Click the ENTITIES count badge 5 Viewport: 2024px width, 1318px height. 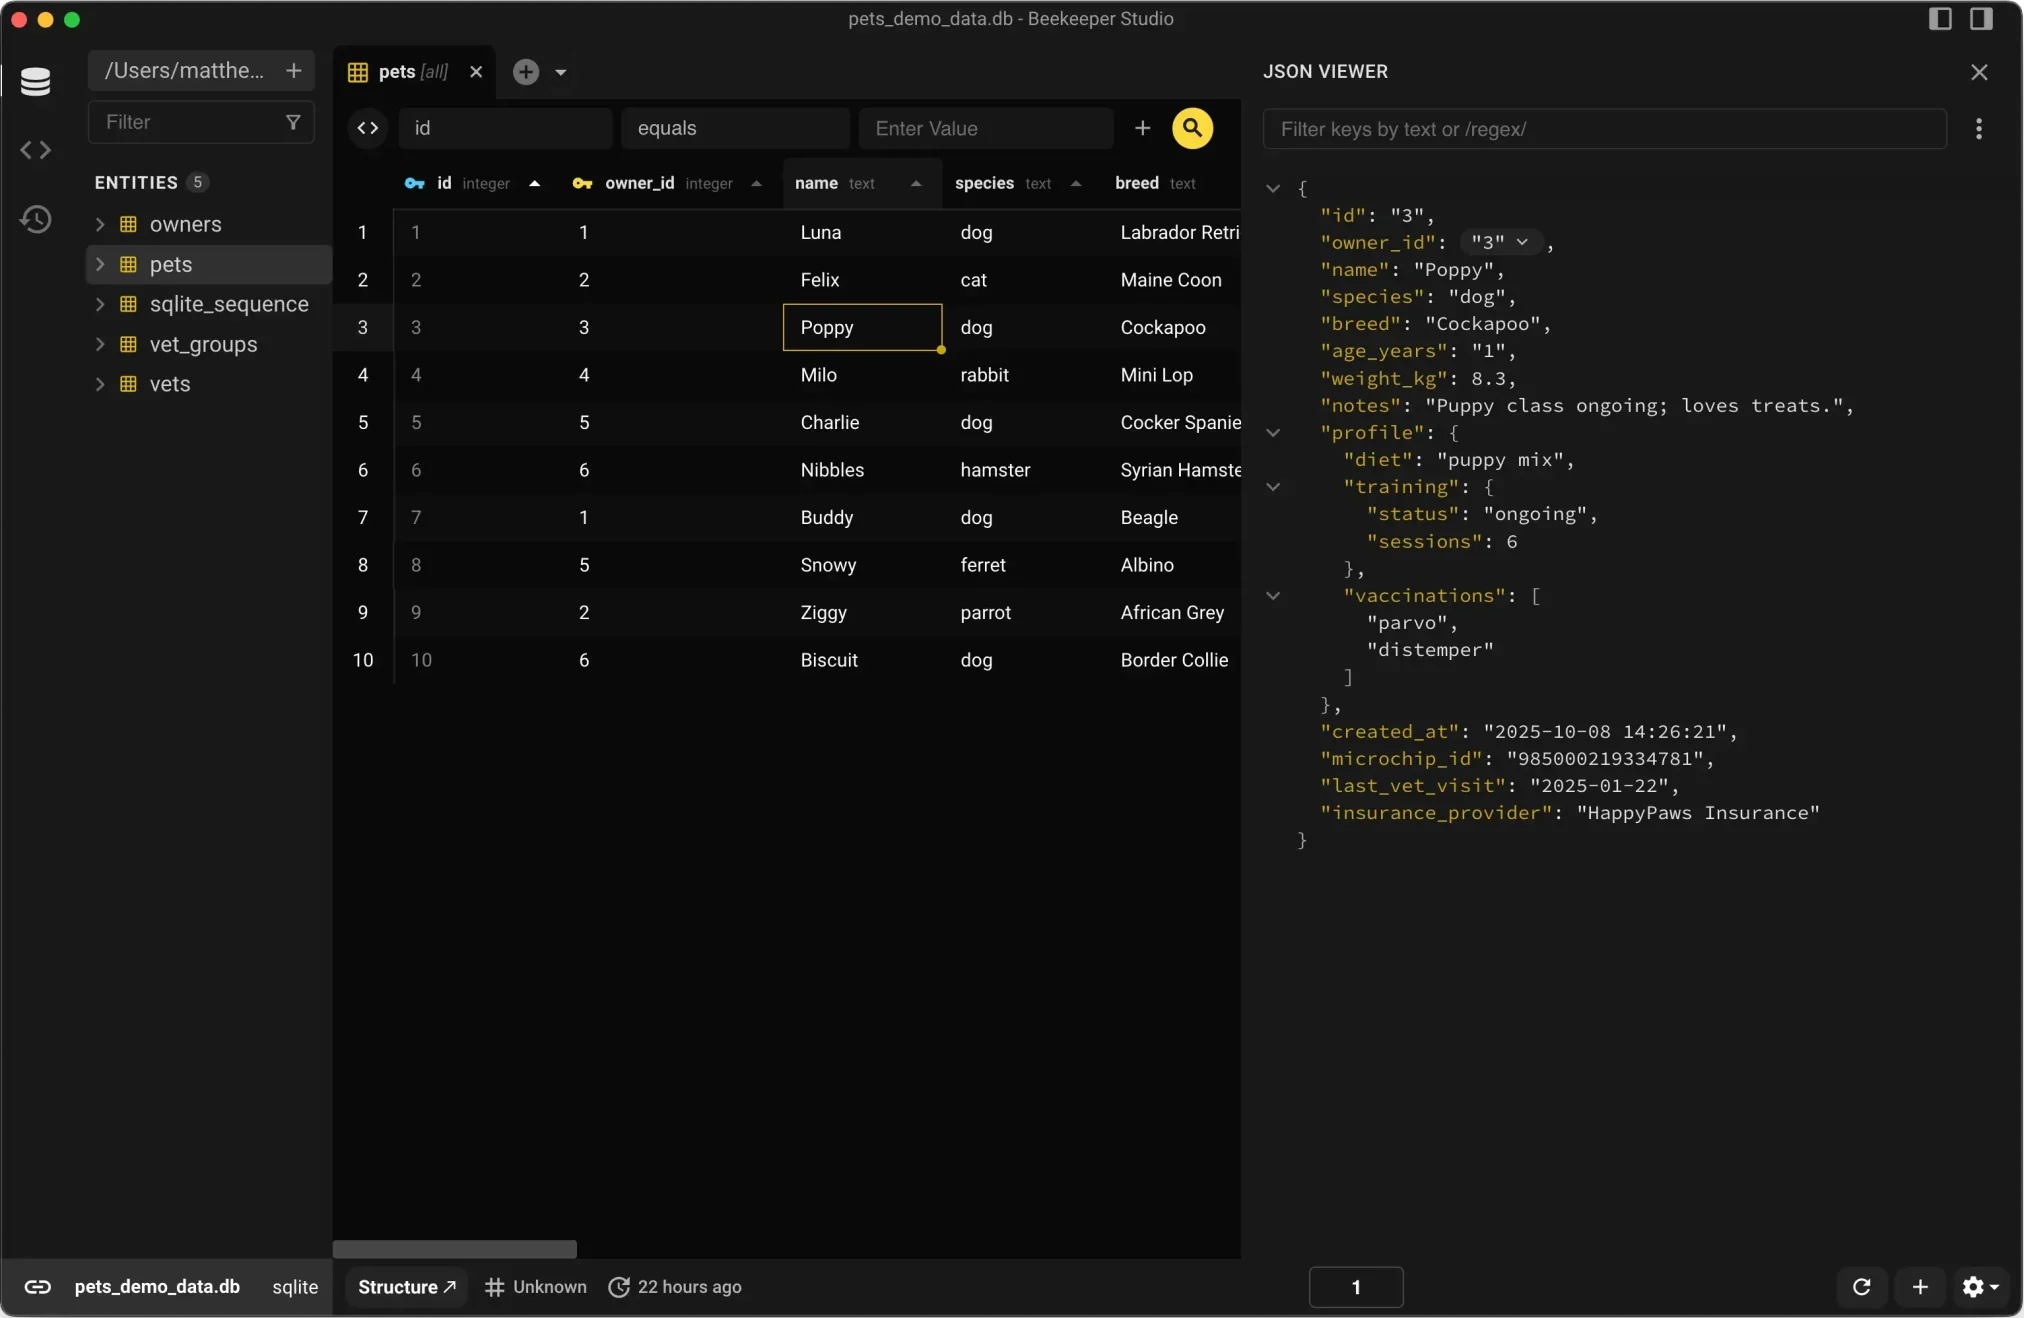[x=197, y=182]
